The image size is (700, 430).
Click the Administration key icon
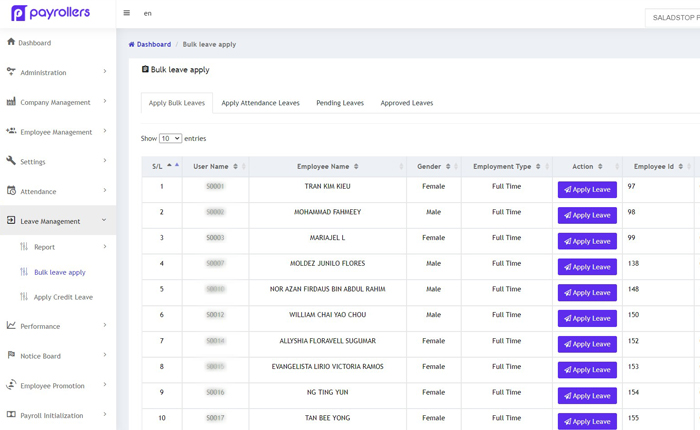coord(11,71)
